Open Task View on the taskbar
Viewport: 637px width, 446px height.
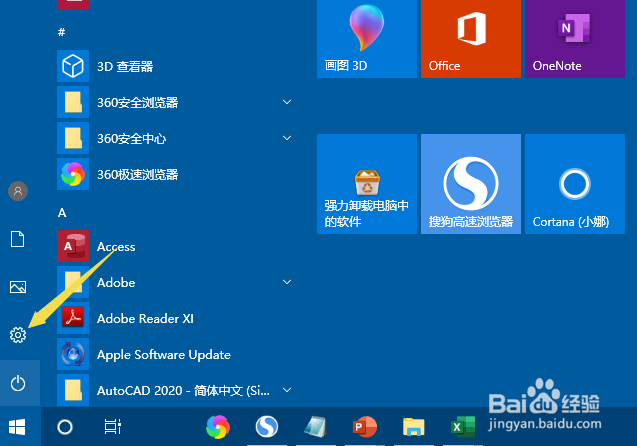click(113, 427)
